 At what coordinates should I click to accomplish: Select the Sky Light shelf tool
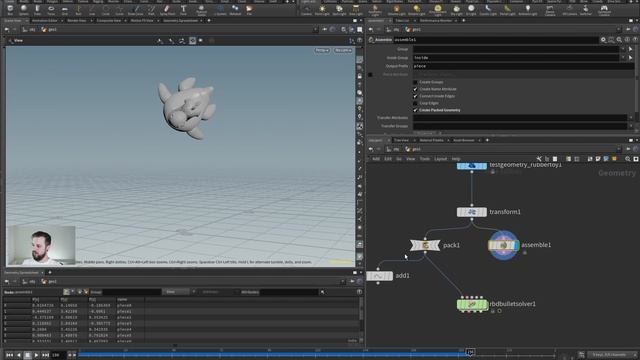[456, 9]
